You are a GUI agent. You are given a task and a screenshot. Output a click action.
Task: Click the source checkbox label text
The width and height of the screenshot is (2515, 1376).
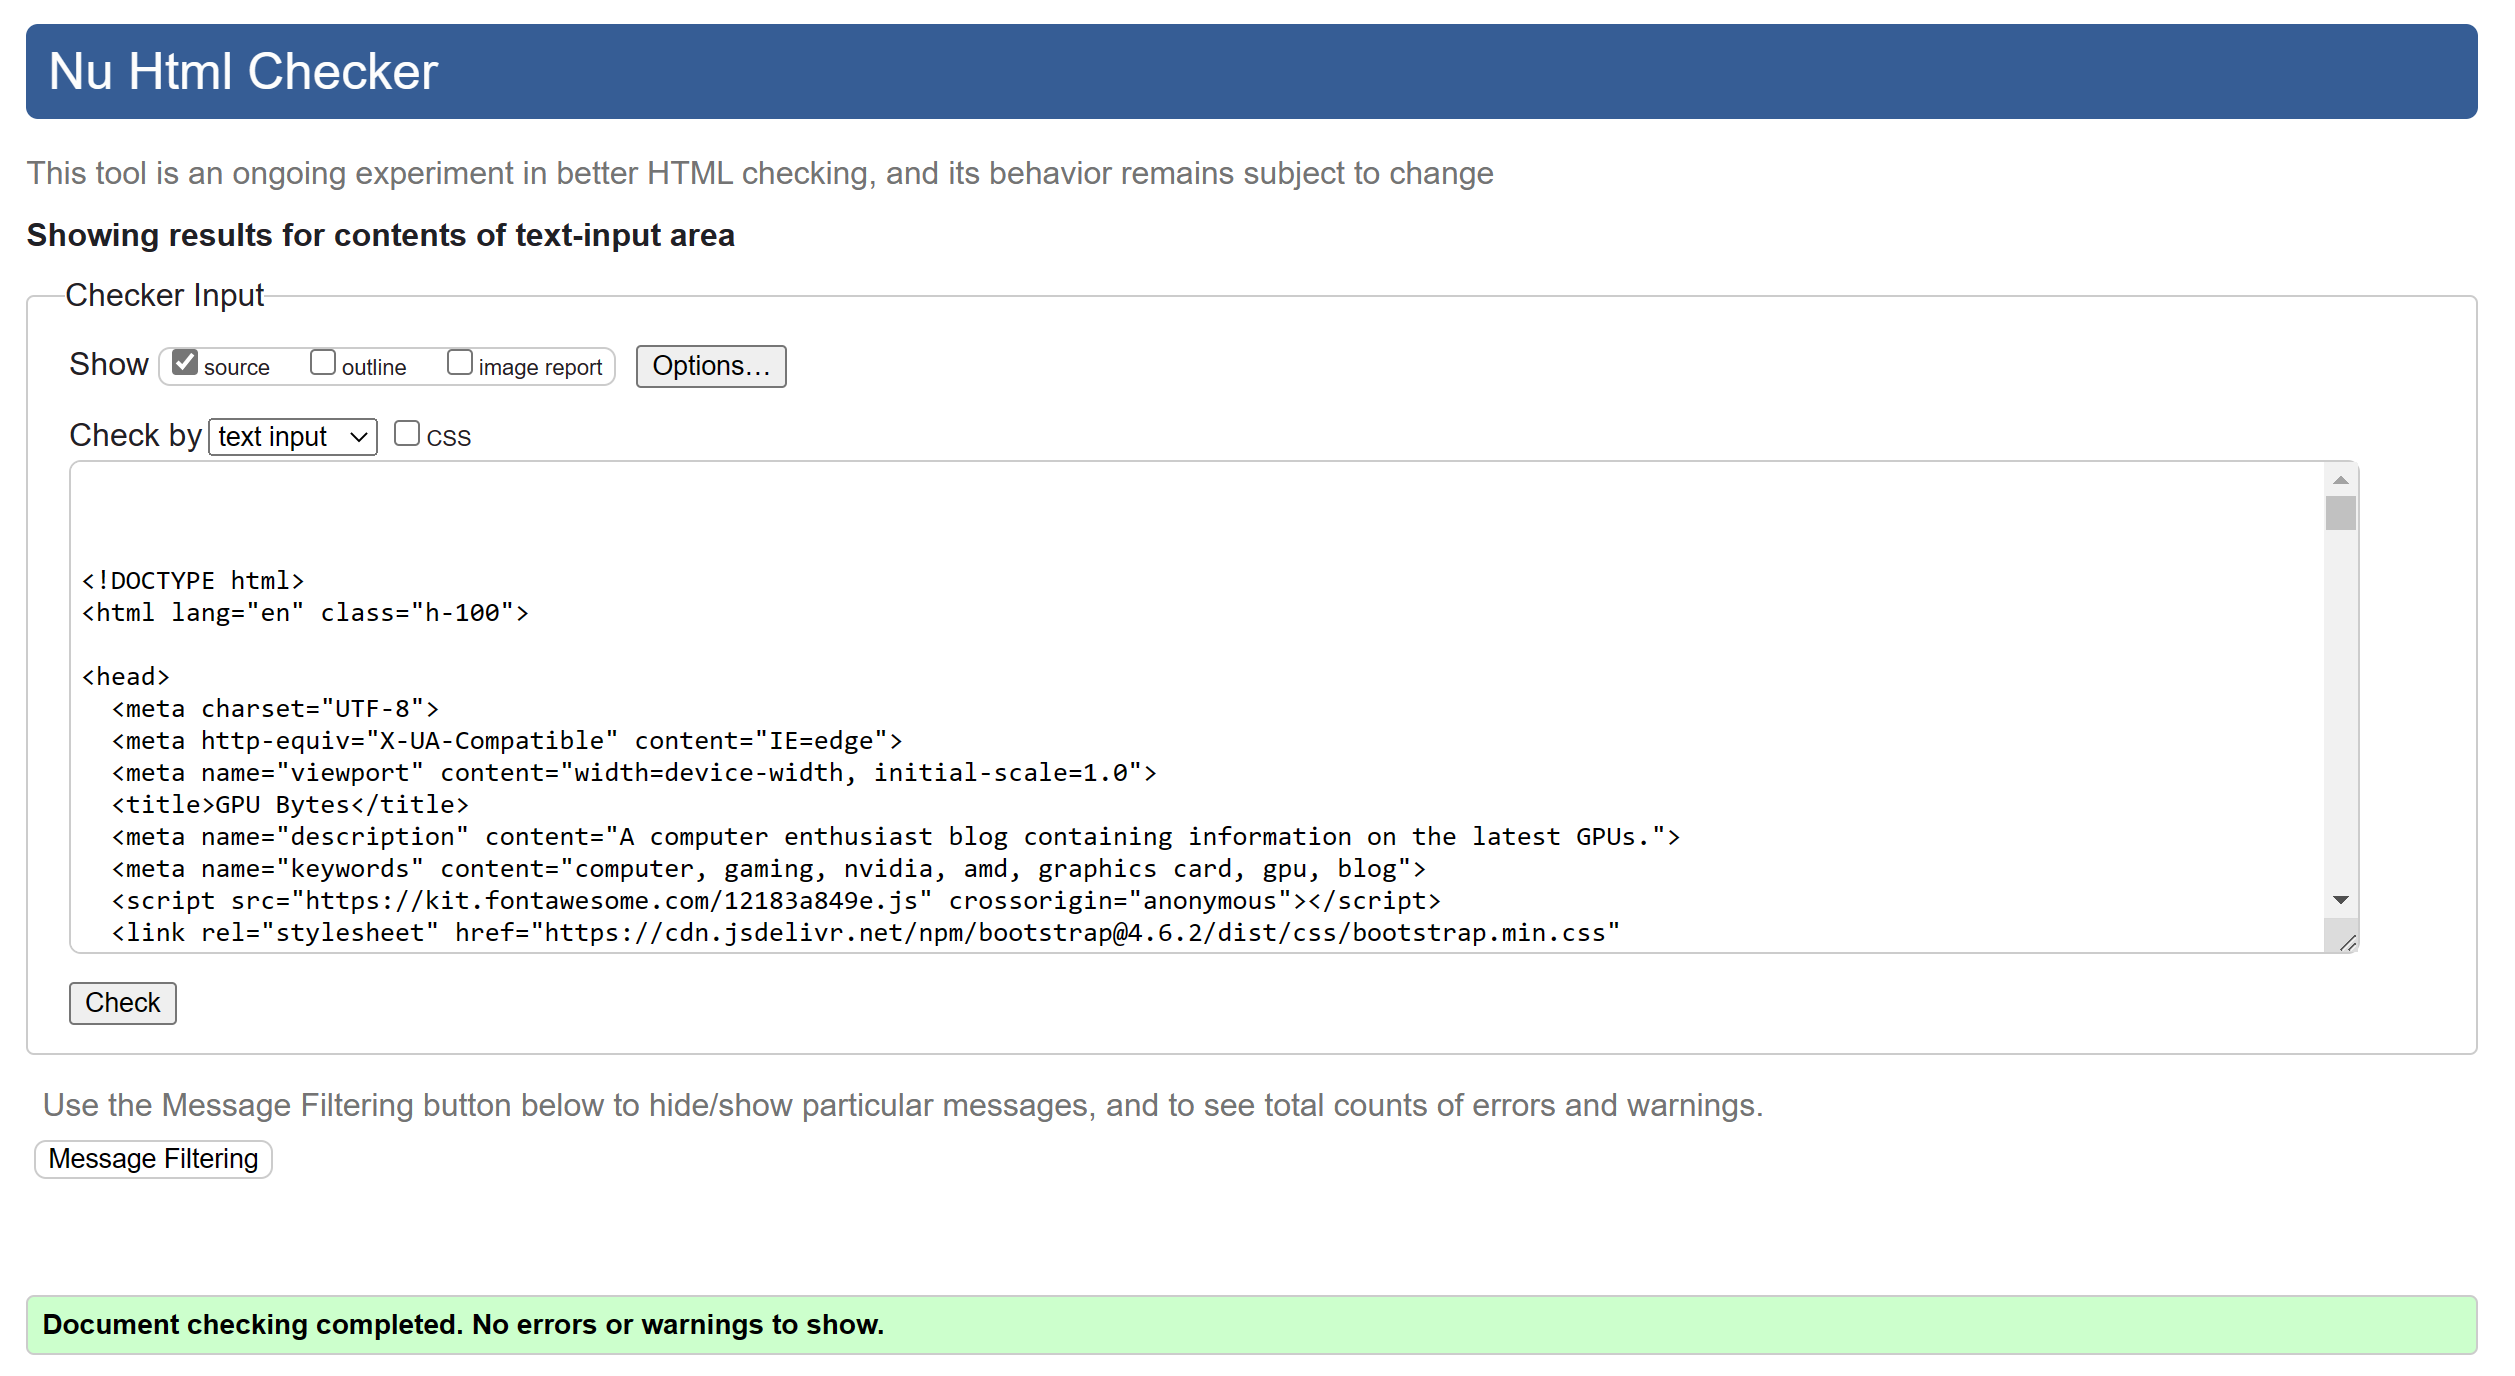(236, 368)
